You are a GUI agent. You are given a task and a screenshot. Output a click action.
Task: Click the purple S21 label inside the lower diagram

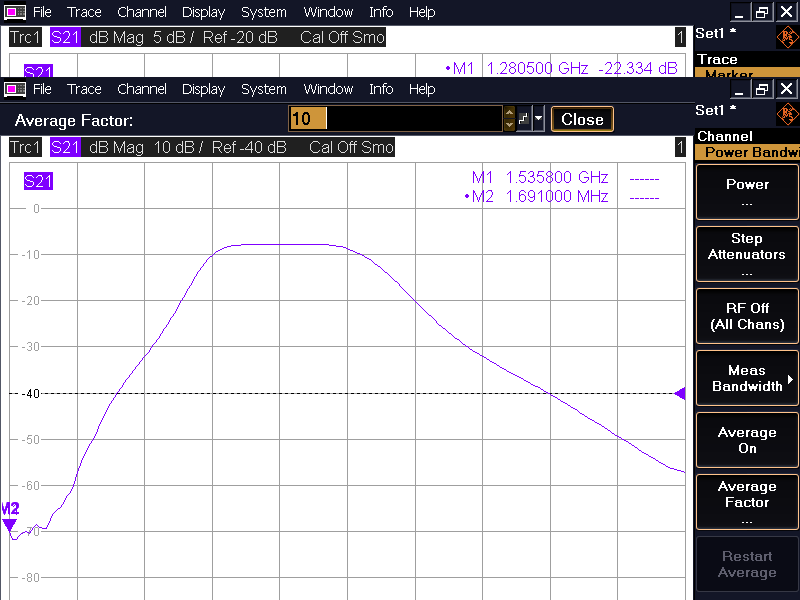pyautogui.click(x=38, y=181)
